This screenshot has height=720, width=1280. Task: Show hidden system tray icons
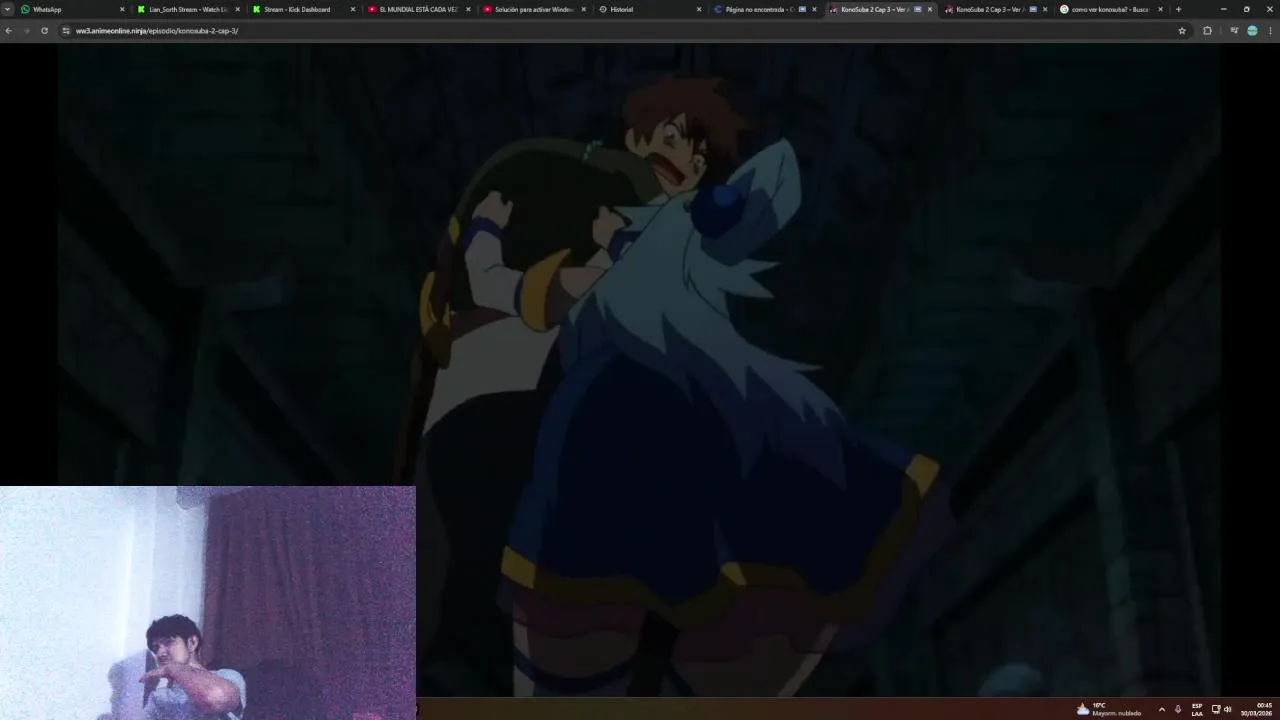pos(1161,709)
